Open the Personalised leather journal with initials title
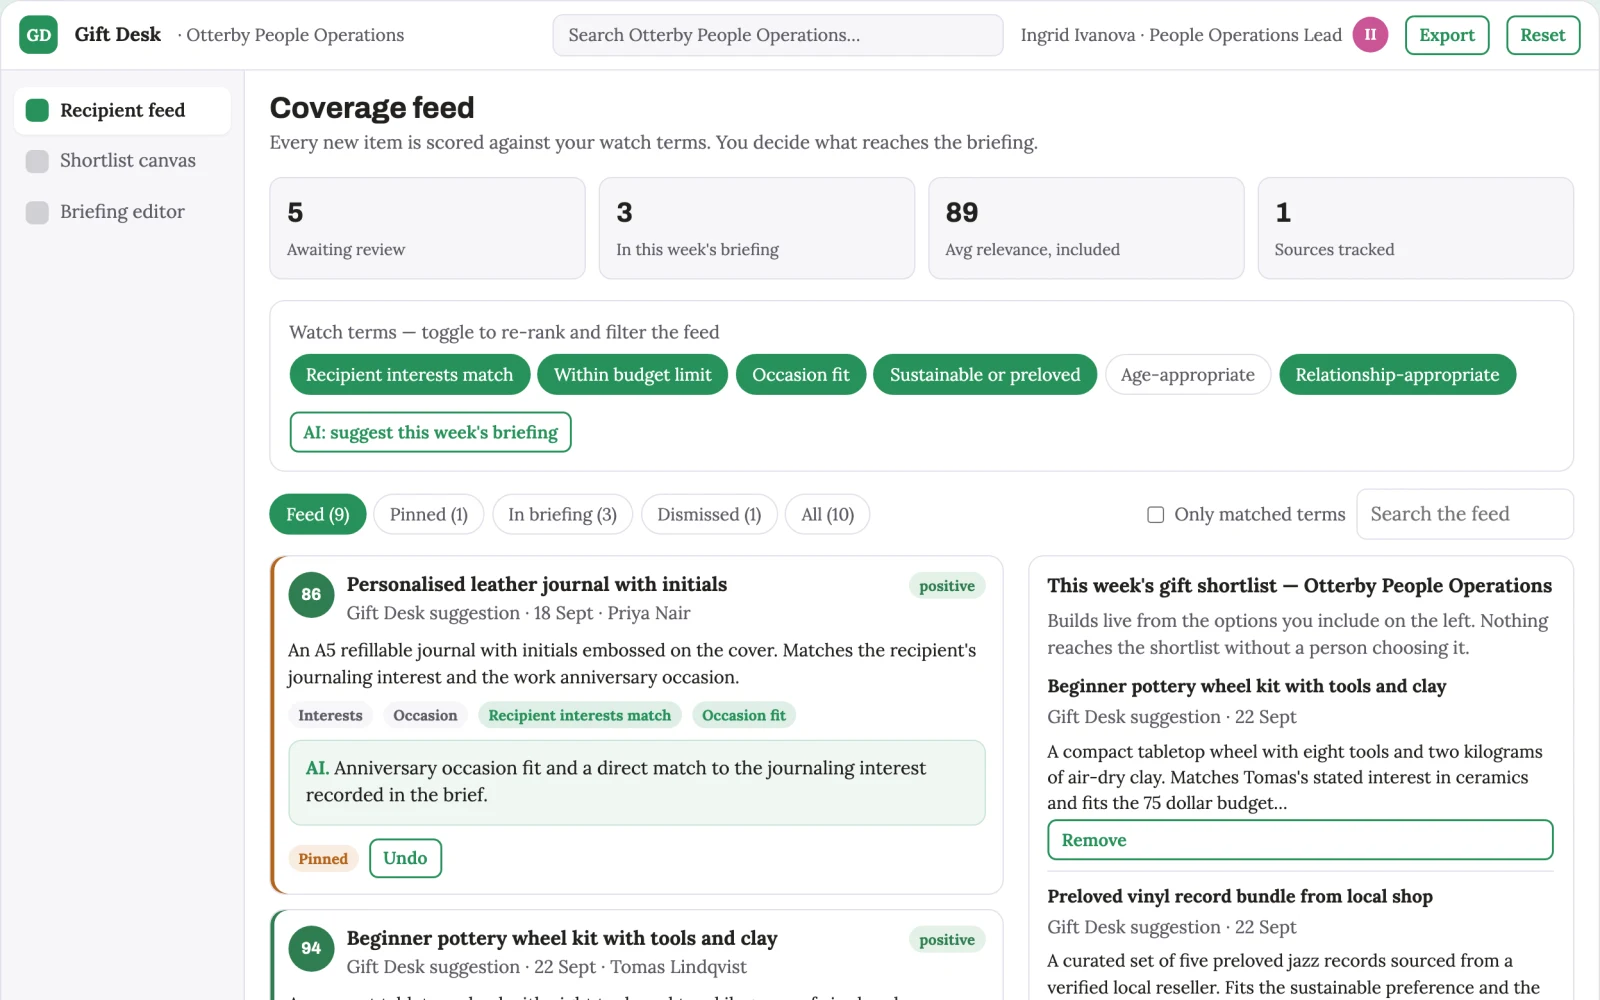The image size is (1600, 1000). pos(537,585)
